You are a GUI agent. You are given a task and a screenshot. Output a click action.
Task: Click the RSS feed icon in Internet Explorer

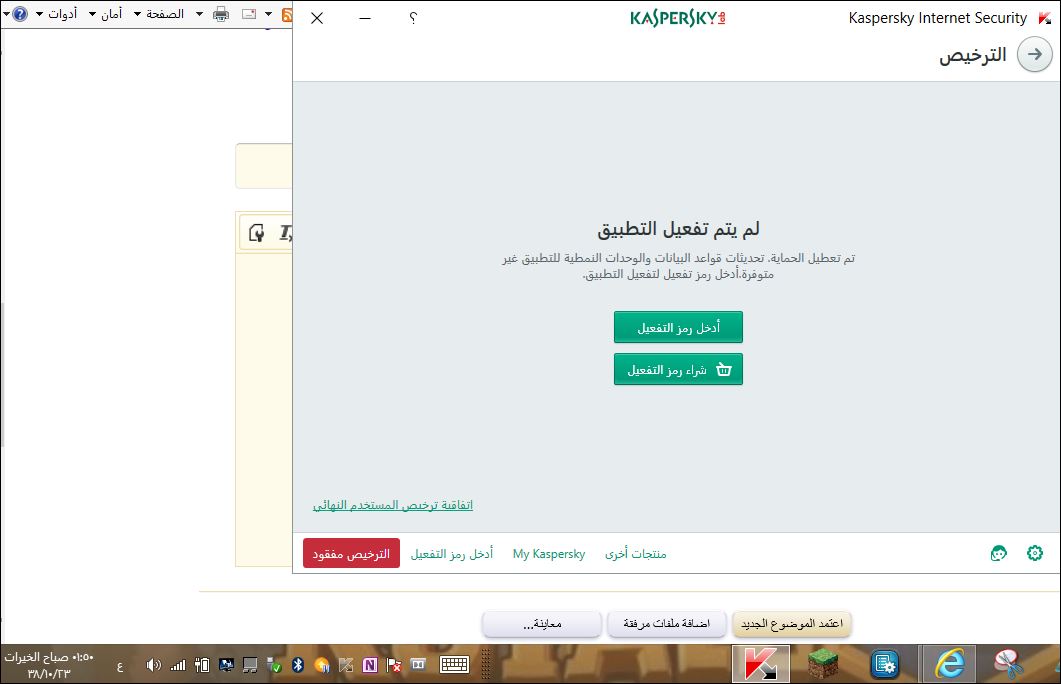coord(287,14)
